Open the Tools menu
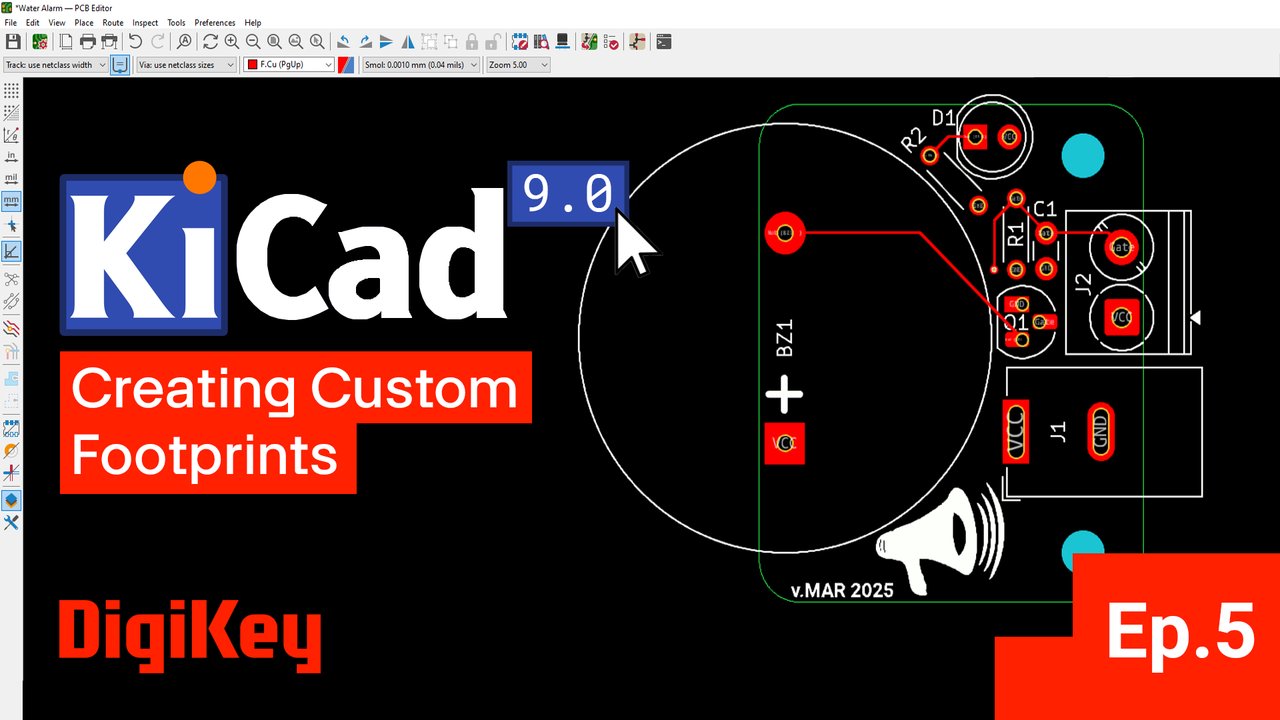 point(176,22)
